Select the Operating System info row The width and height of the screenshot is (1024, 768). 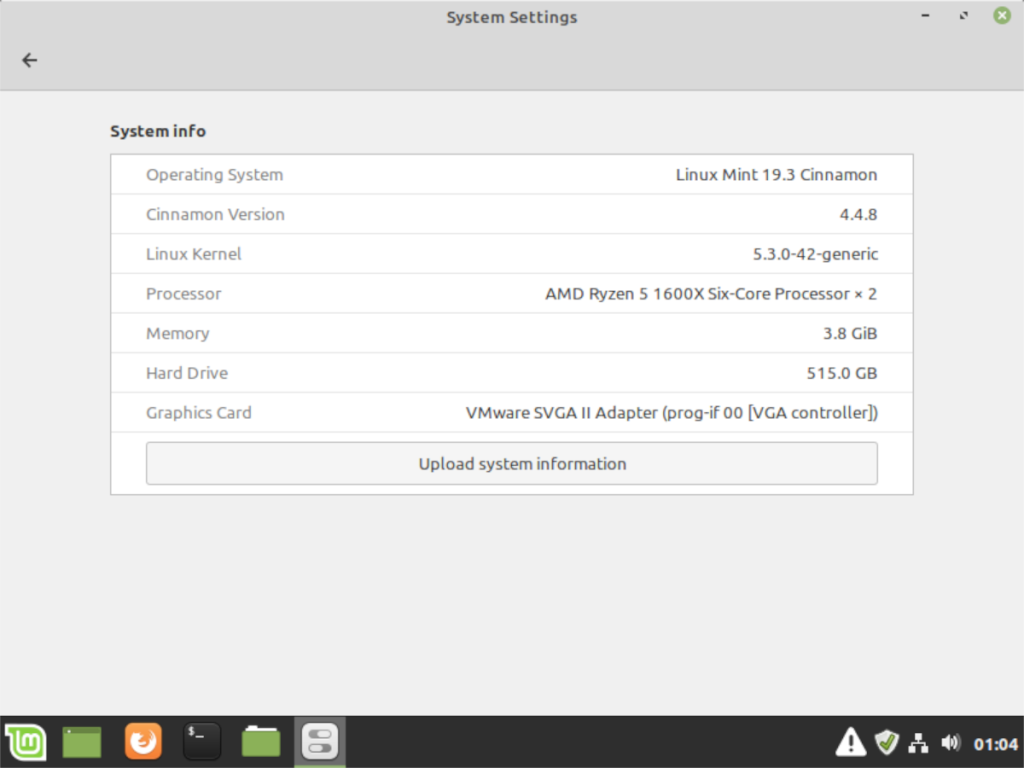(x=511, y=174)
